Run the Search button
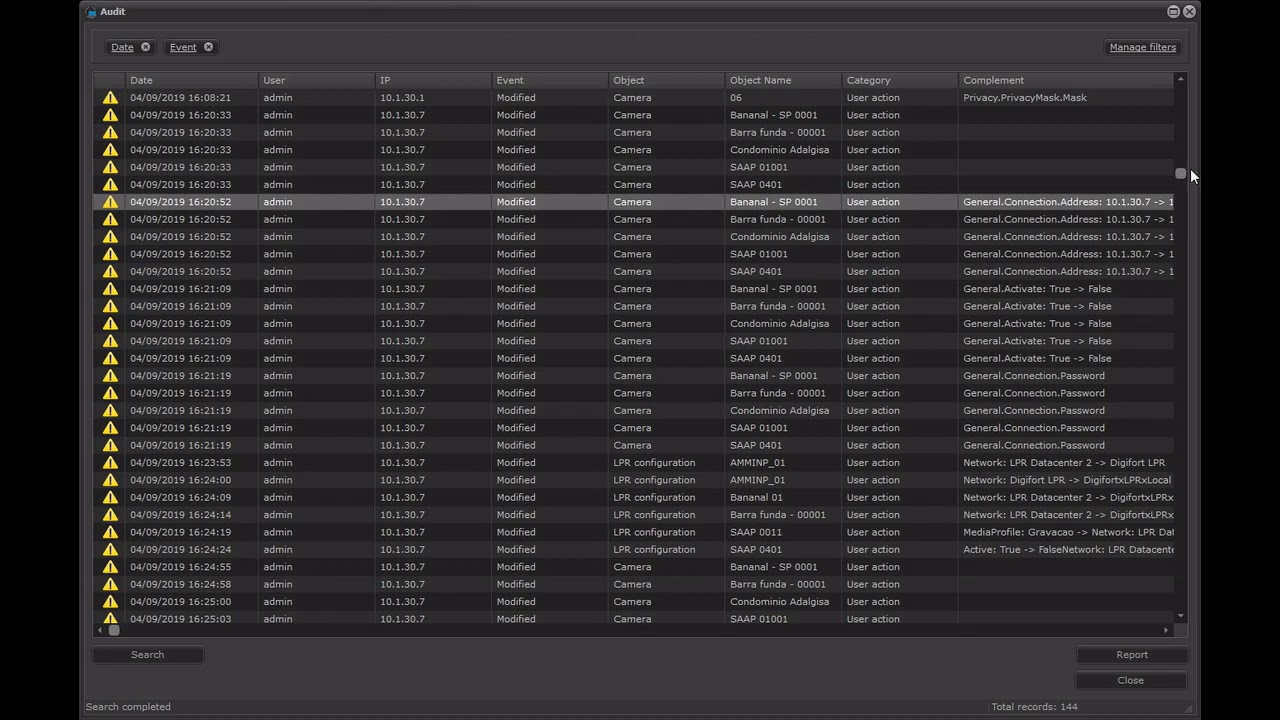 point(148,655)
